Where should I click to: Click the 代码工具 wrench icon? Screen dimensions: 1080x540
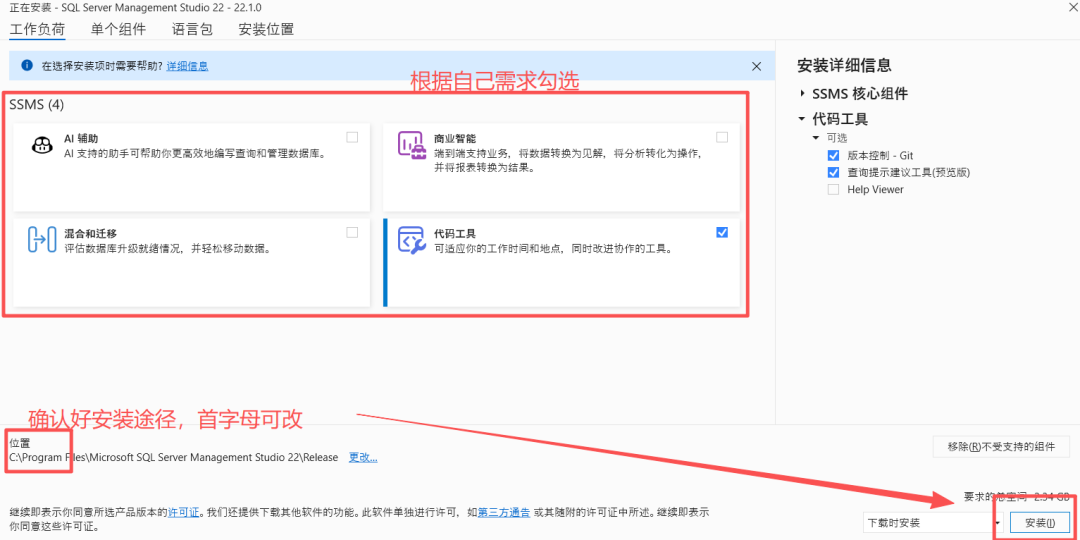tap(412, 240)
